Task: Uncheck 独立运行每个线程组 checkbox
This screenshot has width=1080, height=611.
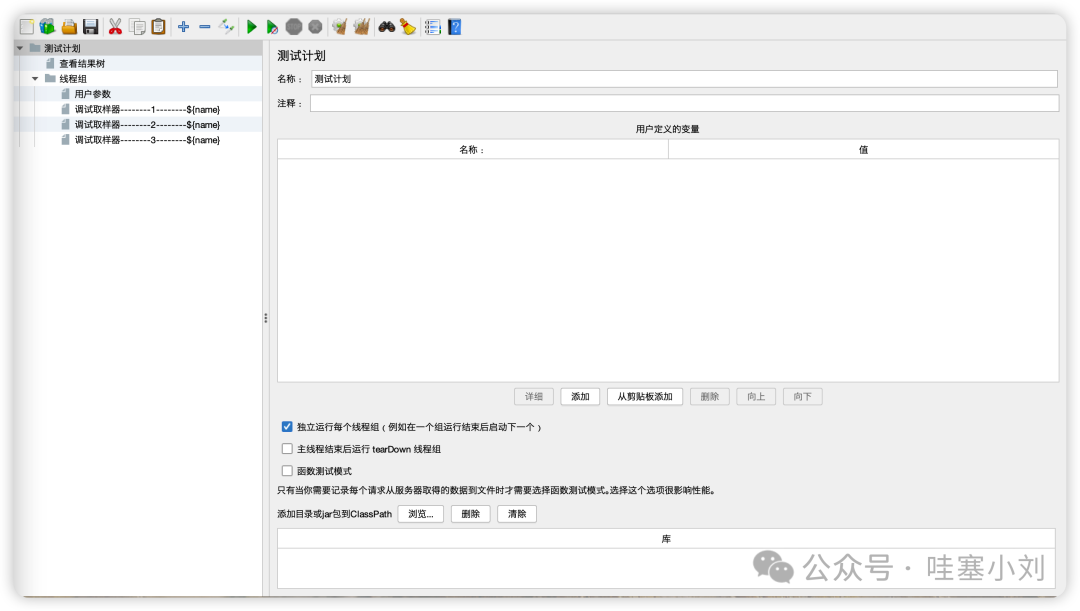Action: pos(287,427)
